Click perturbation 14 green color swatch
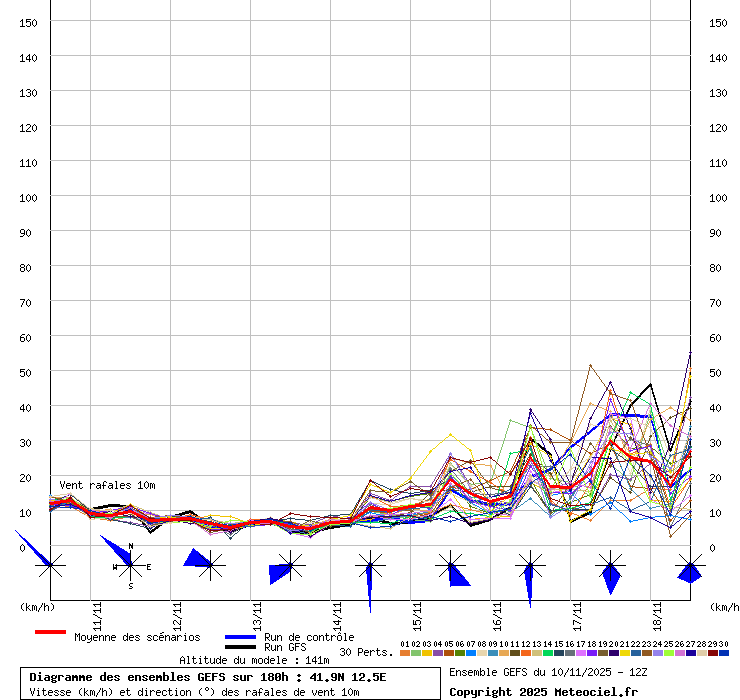Screen dimensions: 740x700 coord(547,653)
